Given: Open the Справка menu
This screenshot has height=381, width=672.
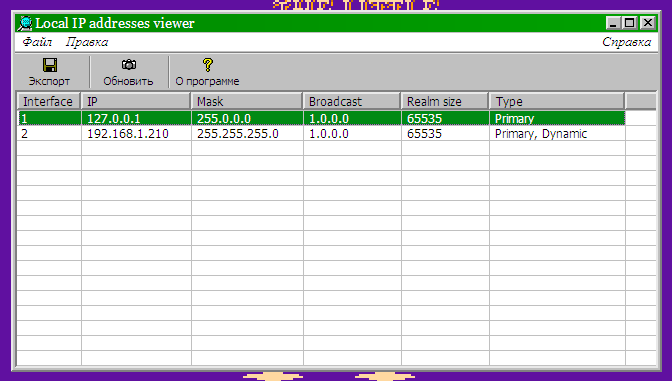Looking at the screenshot, I should 626,42.
